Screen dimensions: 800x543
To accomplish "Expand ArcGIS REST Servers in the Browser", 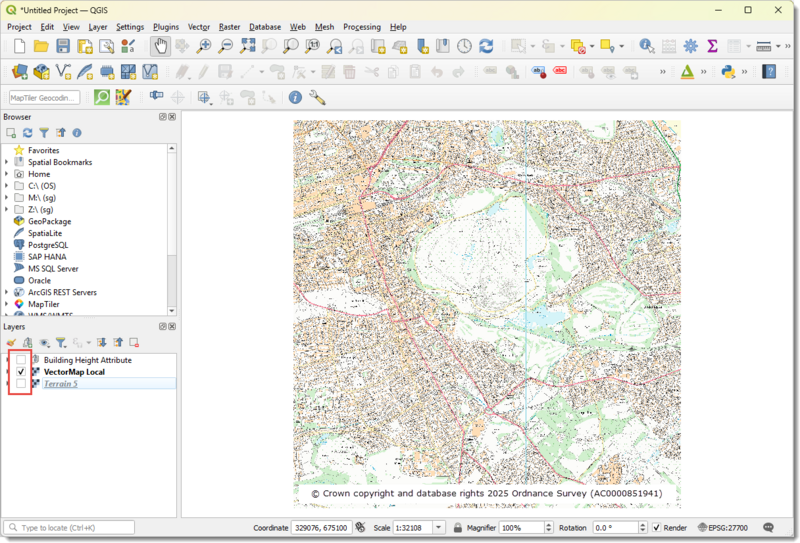I will (x=6, y=292).
